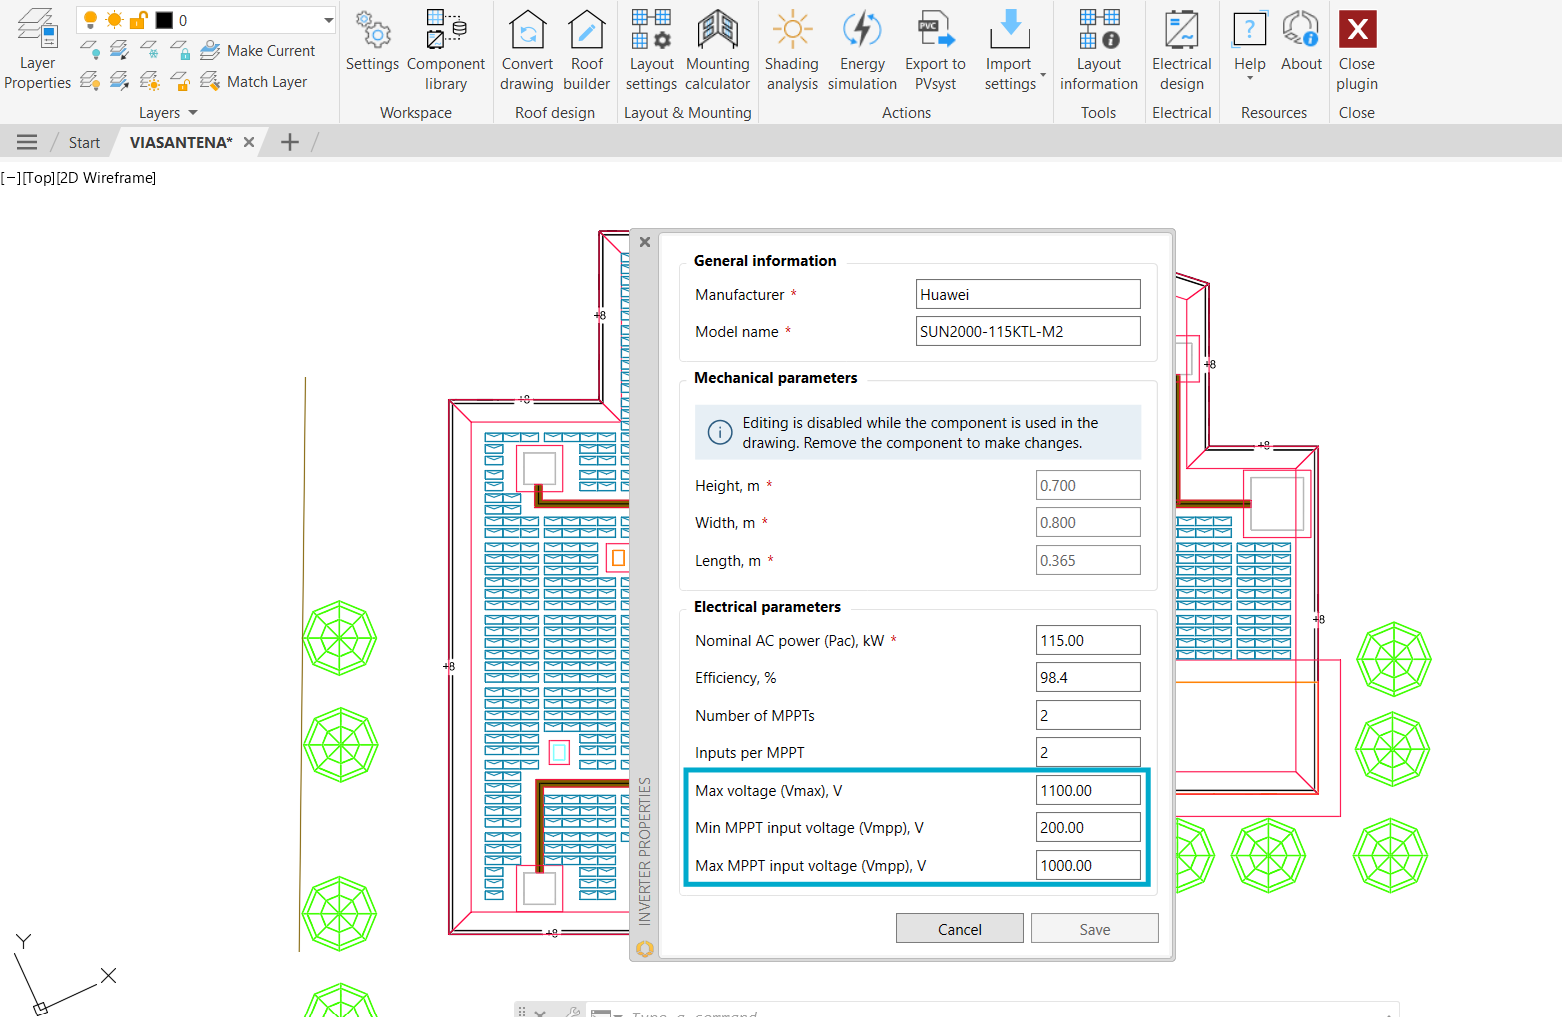Select the Layer Unisolate tool
Viewport: 1562px width, 1017px height.
pyautogui.click(x=120, y=81)
